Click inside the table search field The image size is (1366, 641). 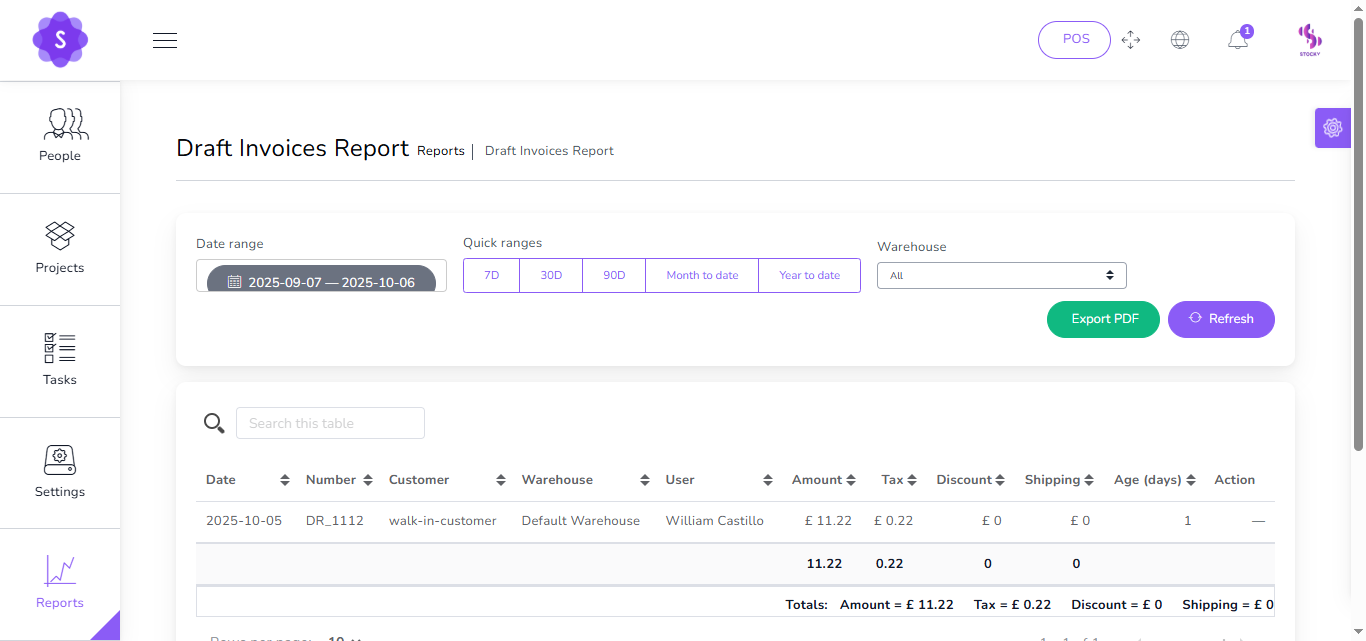(x=330, y=423)
